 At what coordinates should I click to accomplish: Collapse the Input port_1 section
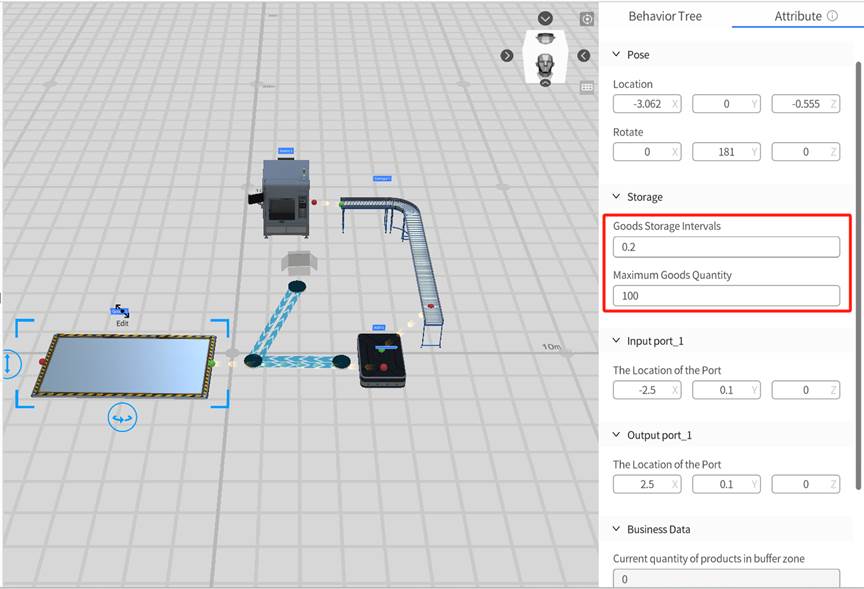click(615, 342)
